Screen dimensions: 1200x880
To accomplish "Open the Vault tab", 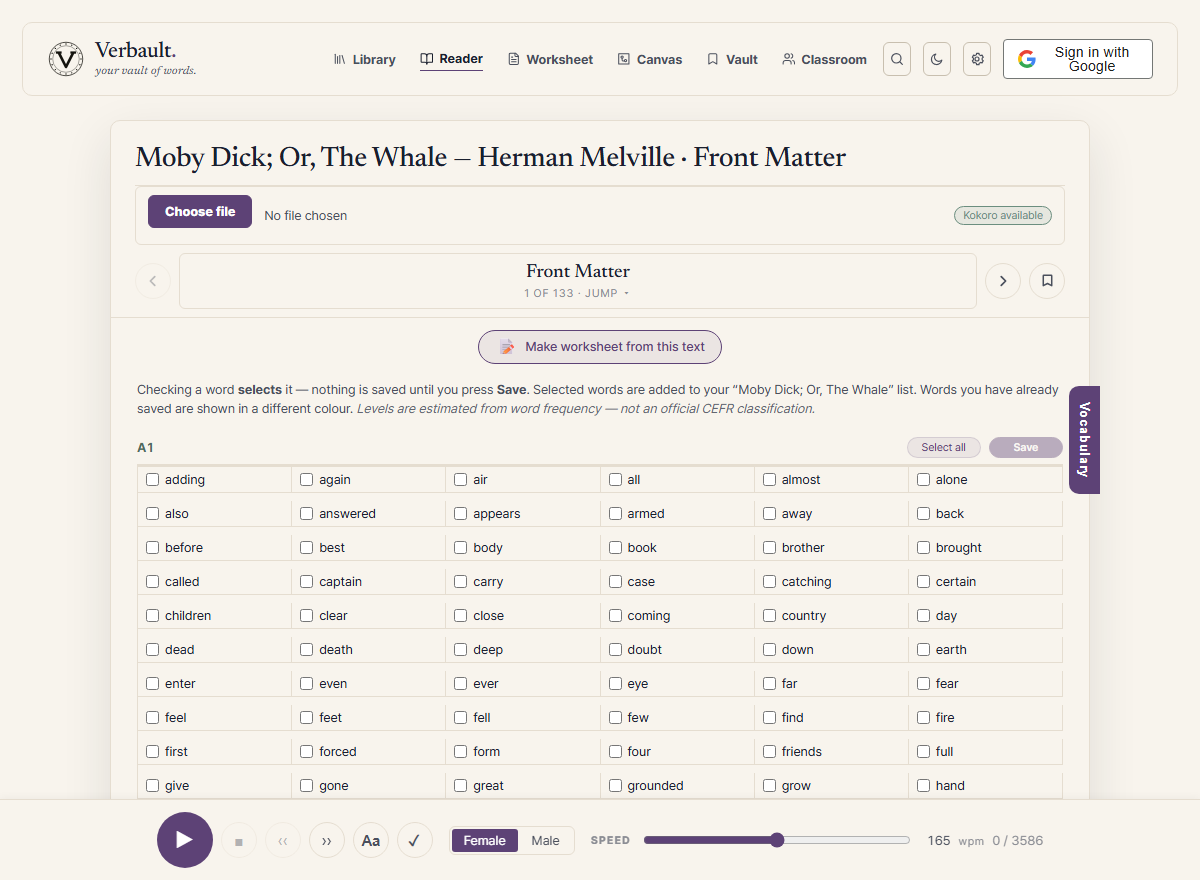I will pos(732,59).
